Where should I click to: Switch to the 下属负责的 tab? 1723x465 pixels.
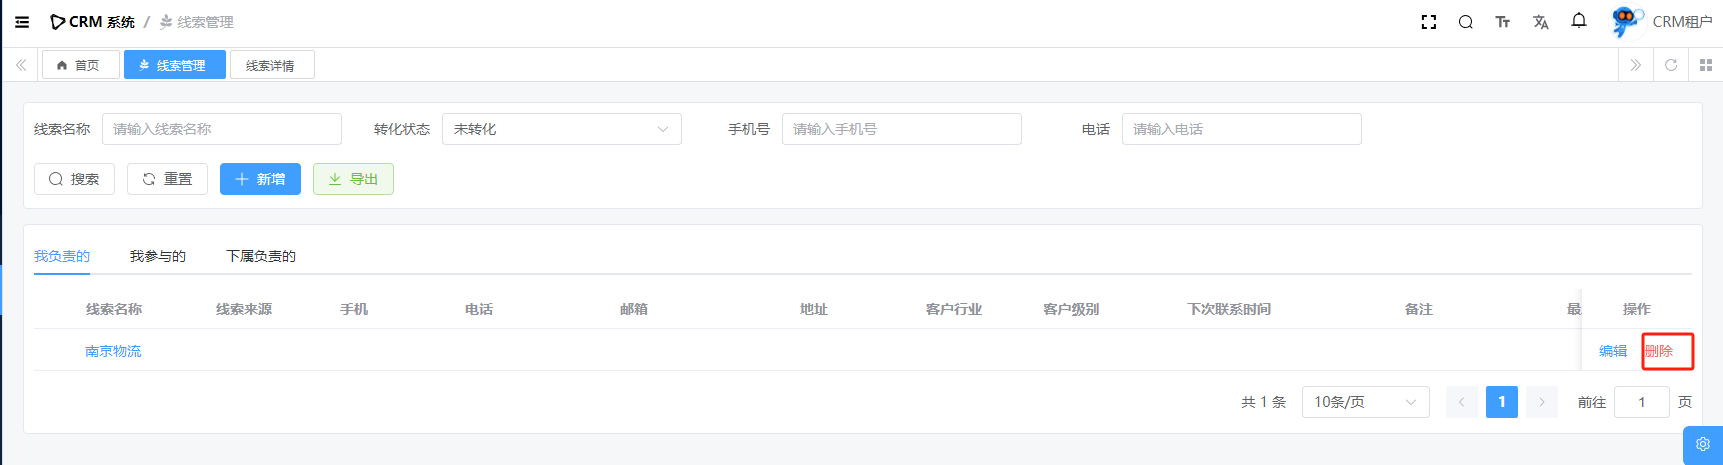261,256
